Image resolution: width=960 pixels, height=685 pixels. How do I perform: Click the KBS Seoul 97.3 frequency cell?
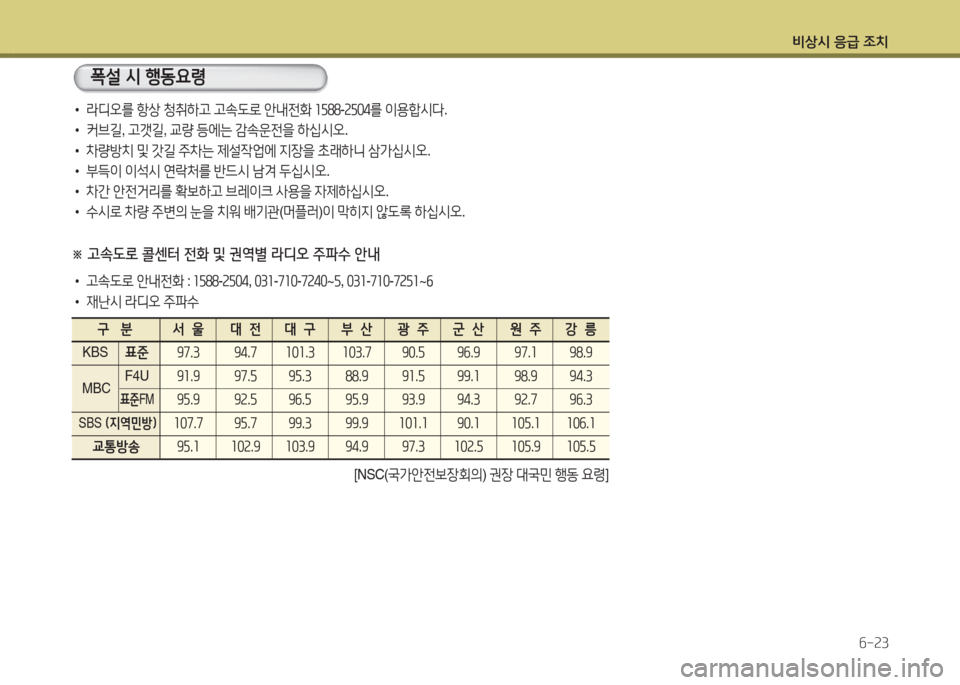point(188,353)
